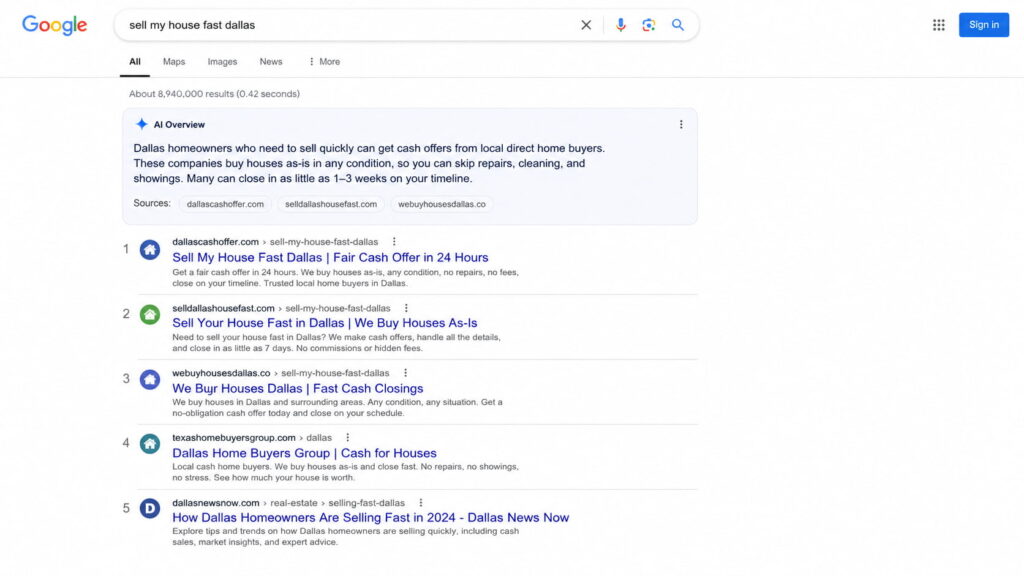The image size is (1024, 576).
Task: Open the selldallashousefast.com source chip
Action: pos(330,204)
